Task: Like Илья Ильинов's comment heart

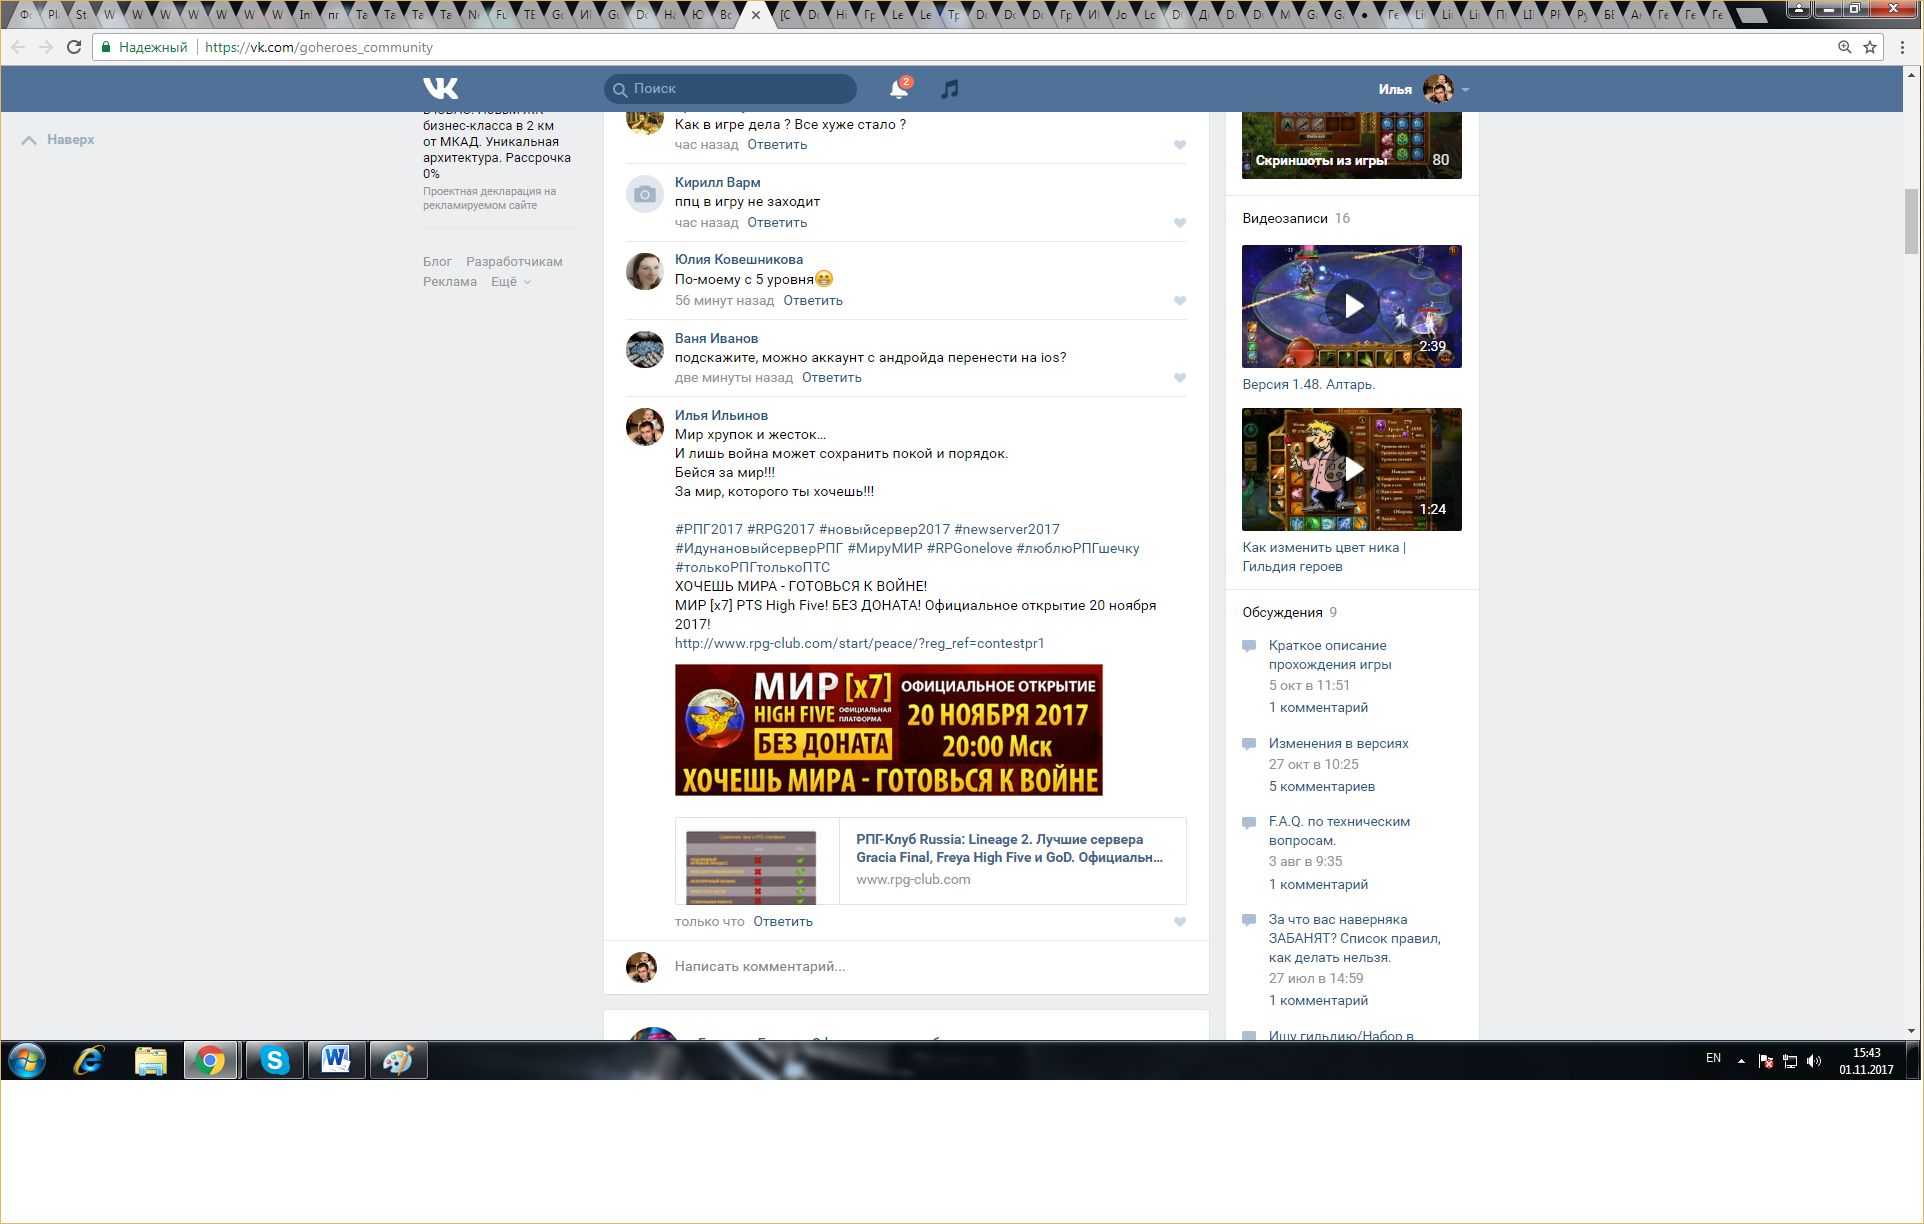Action: click(1180, 922)
